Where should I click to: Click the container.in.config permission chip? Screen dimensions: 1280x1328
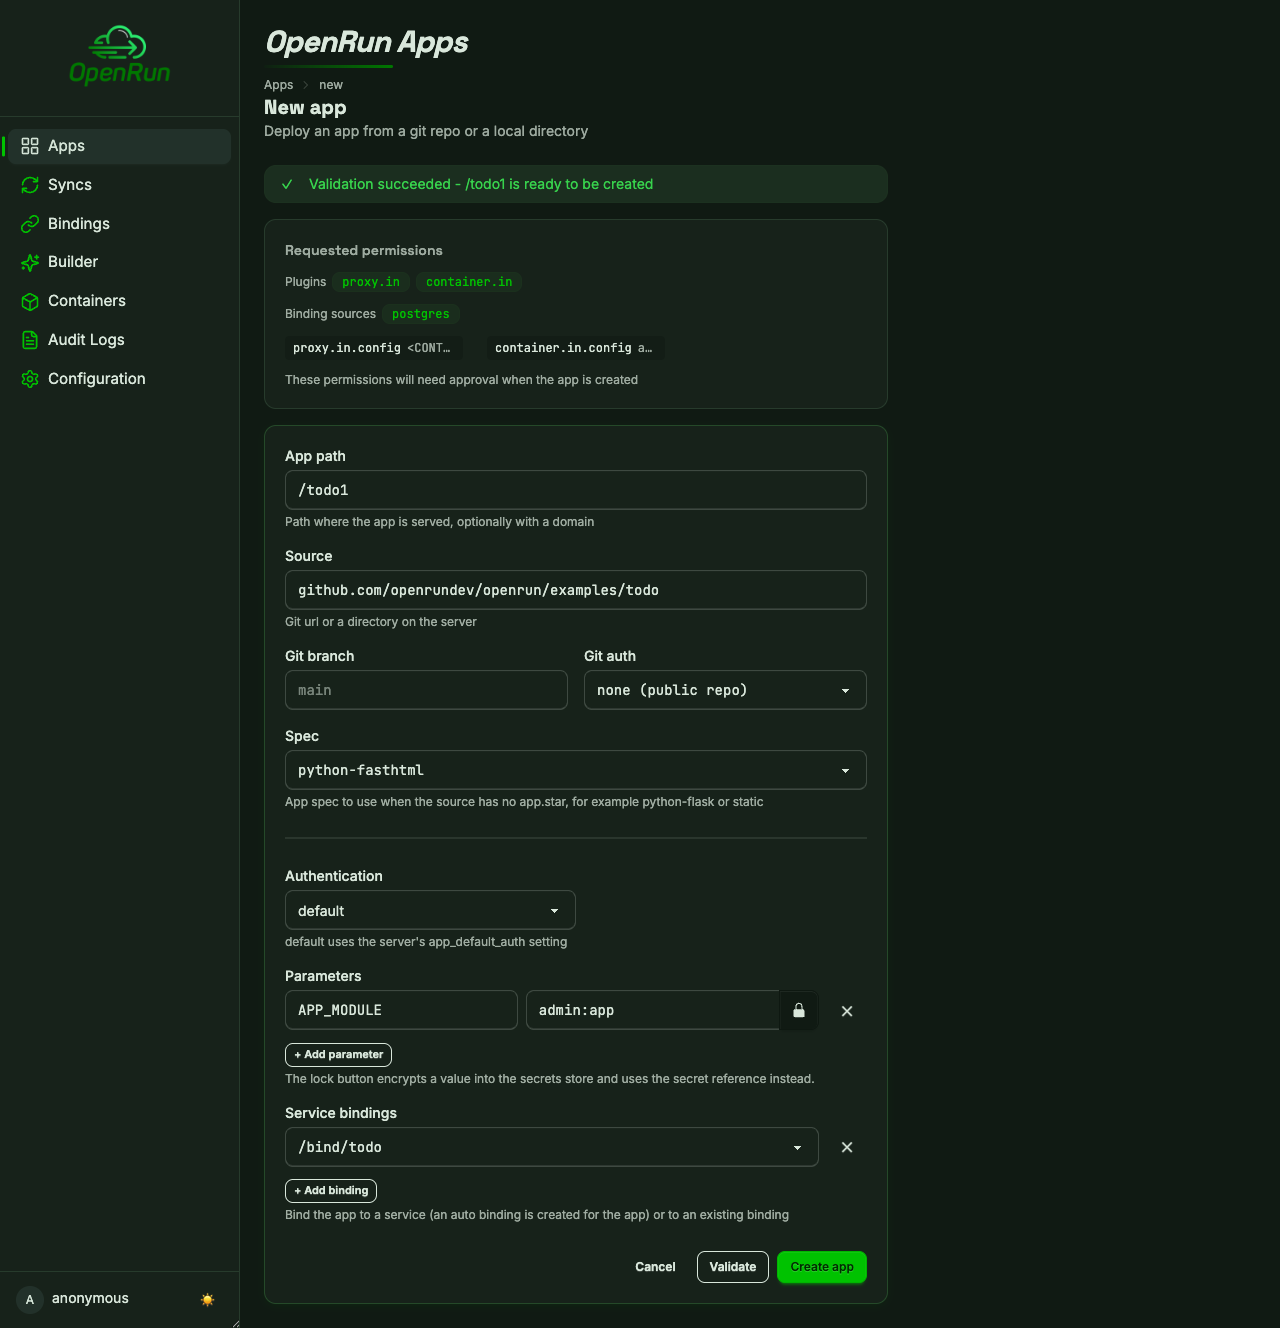coord(574,348)
